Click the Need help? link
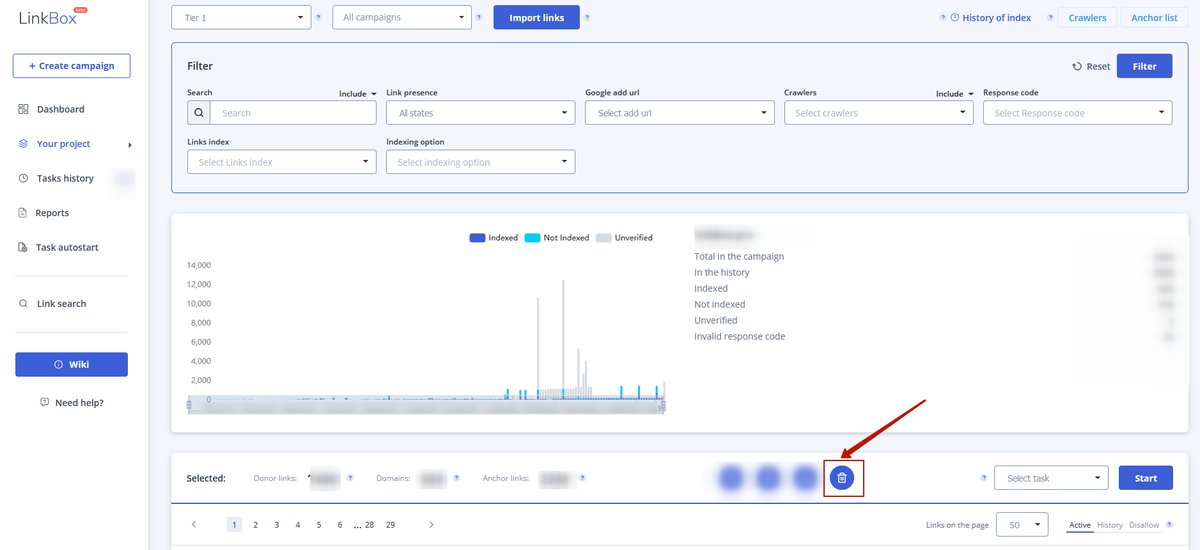The image size is (1200, 550). coord(79,402)
